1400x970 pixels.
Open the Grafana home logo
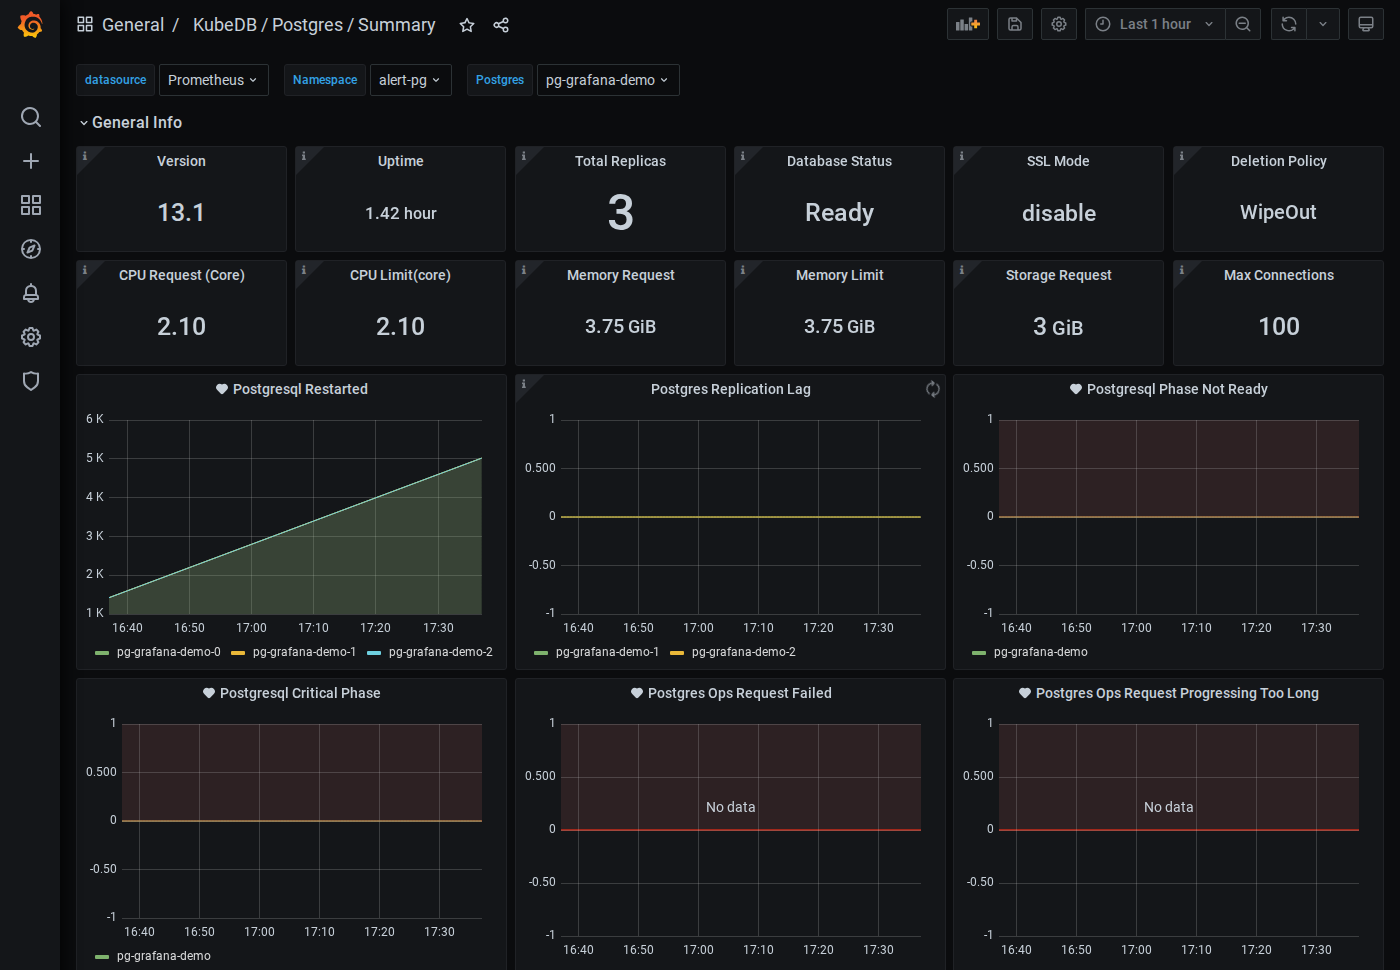pyautogui.click(x=31, y=25)
